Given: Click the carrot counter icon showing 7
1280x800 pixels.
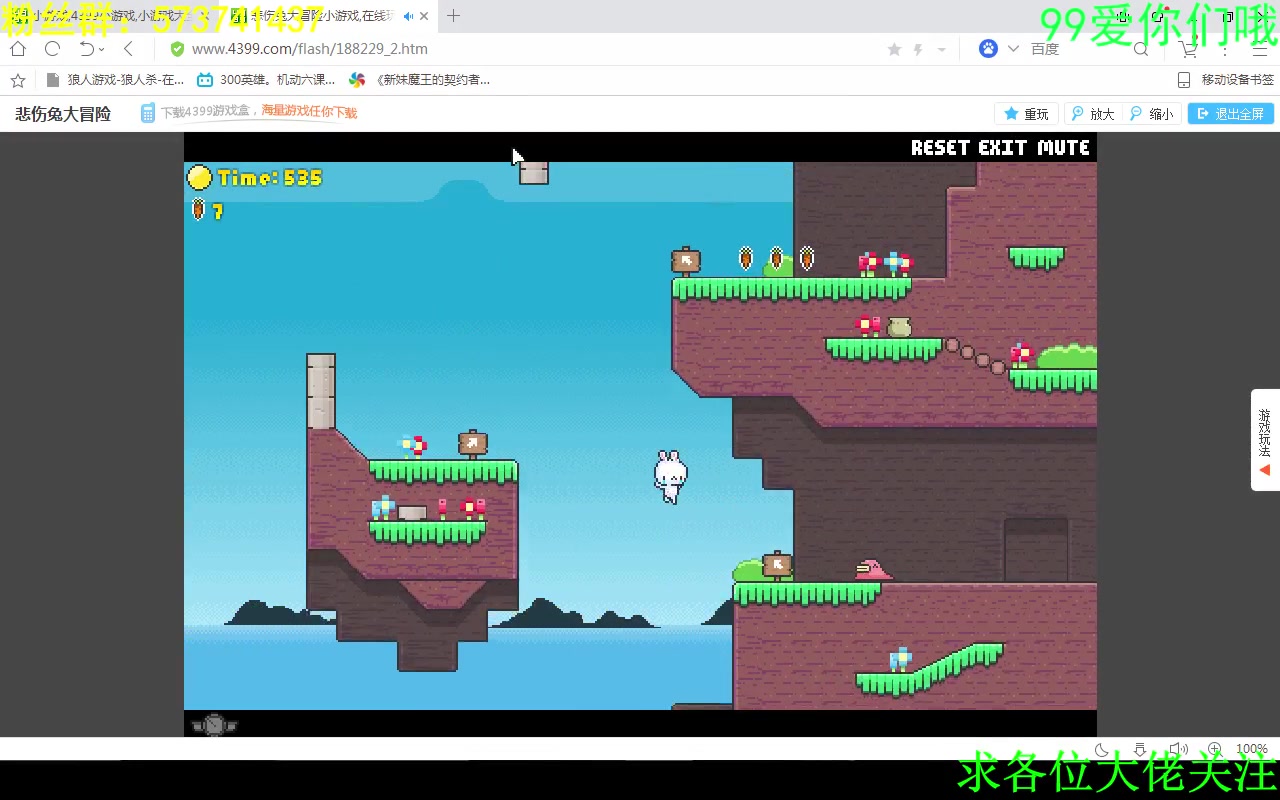Looking at the screenshot, I should point(198,210).
